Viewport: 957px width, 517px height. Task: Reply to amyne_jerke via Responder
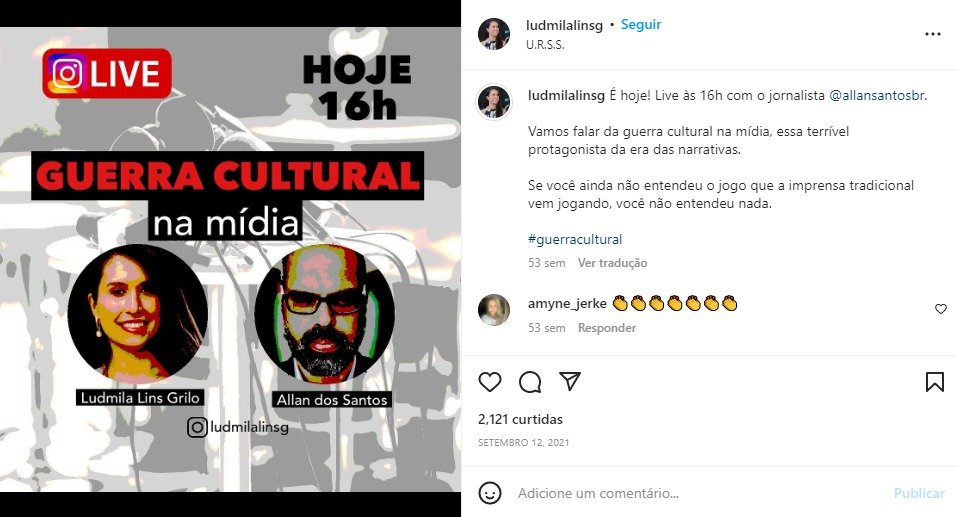(x=607, y=328)
